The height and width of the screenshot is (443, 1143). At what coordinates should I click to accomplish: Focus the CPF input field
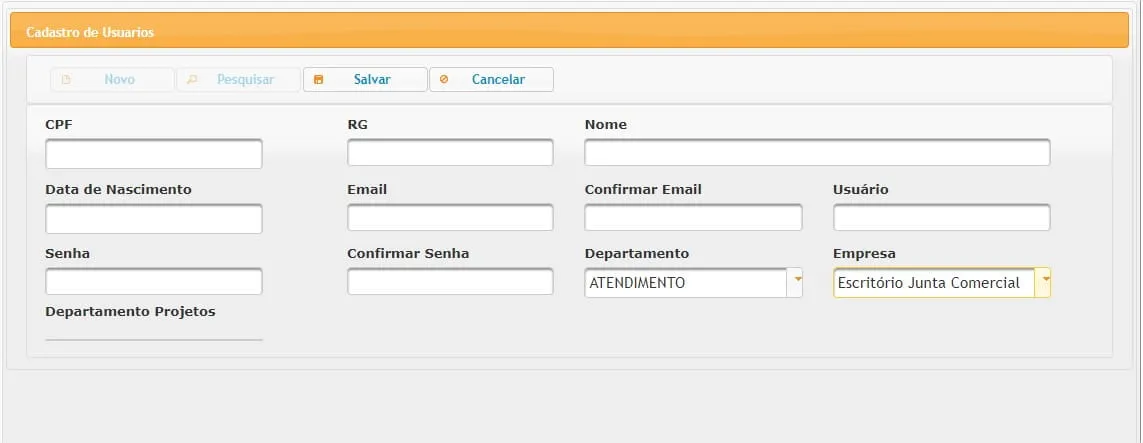[154, 154]
